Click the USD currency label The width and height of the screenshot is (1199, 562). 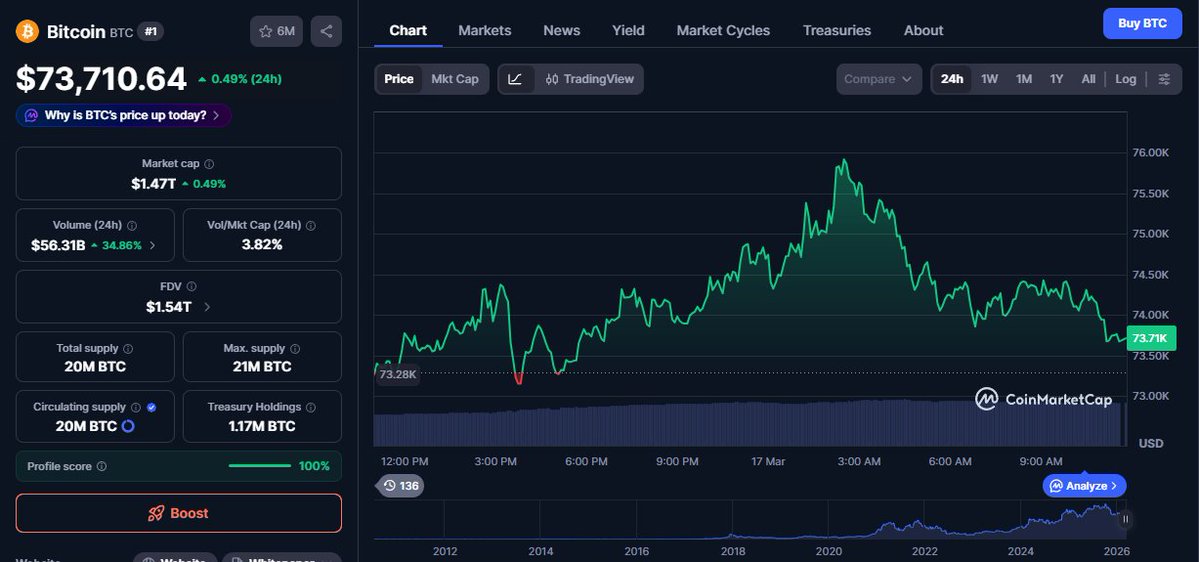point(1151,443)
